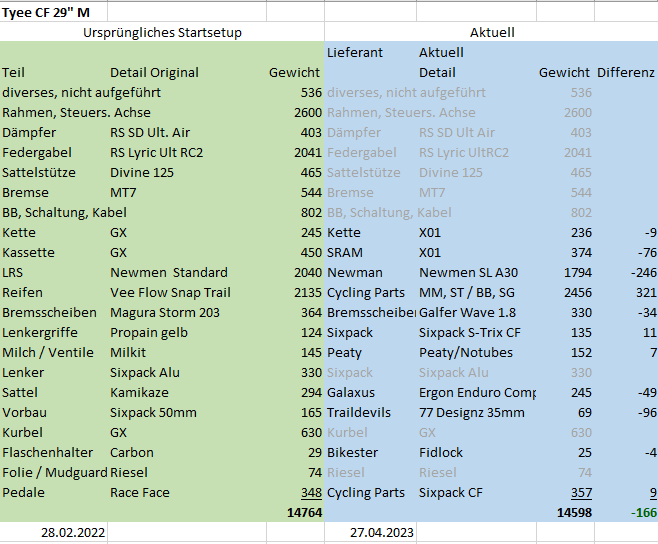This screenshot has height=544, width=658.
Task: Click the Ursprüngliches Startsetup header cell
Action: [x=162, y=32]
